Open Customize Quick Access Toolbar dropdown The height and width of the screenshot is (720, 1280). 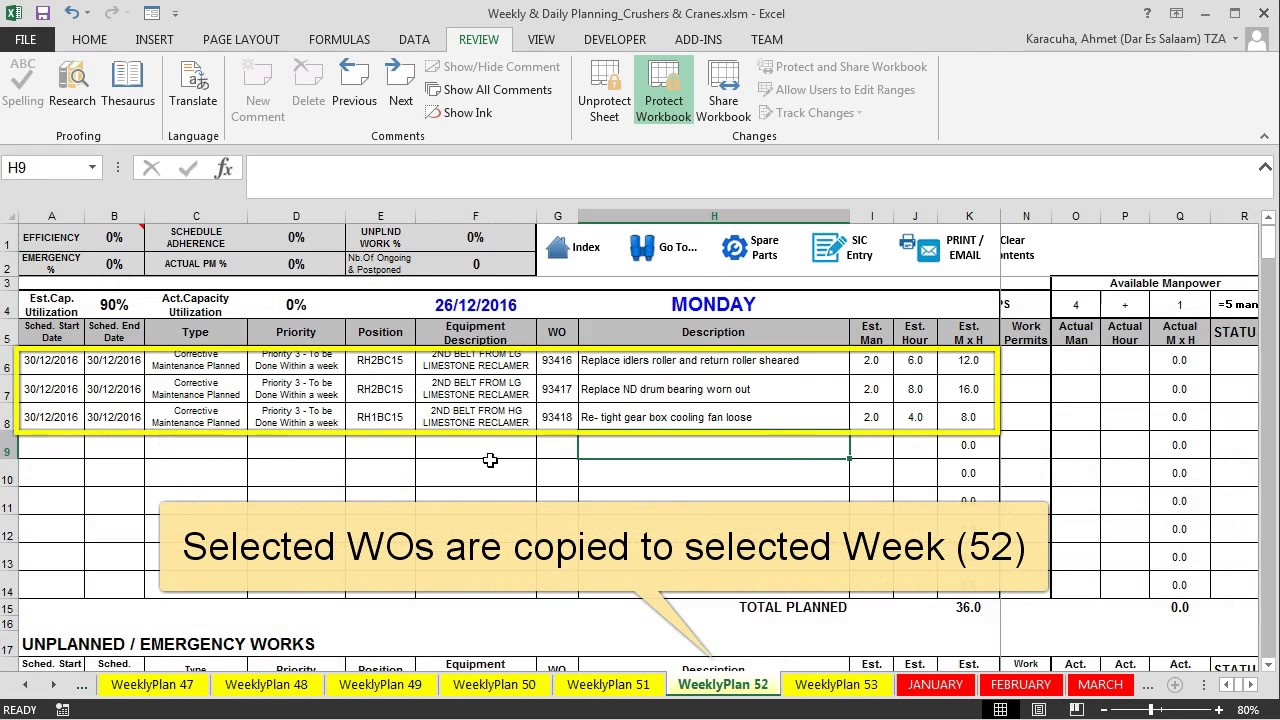click(177, 14)
